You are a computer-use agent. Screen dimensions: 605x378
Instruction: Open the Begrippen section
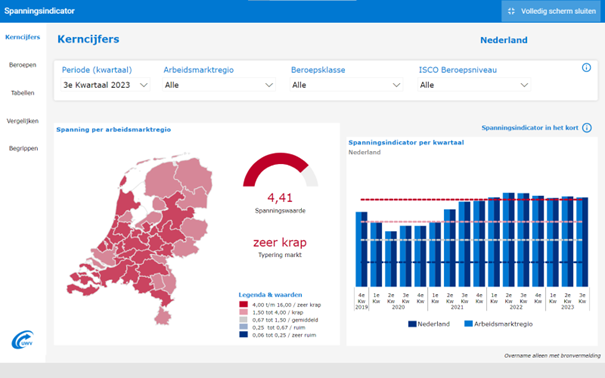pyautogui.click(x=23, y=148)
